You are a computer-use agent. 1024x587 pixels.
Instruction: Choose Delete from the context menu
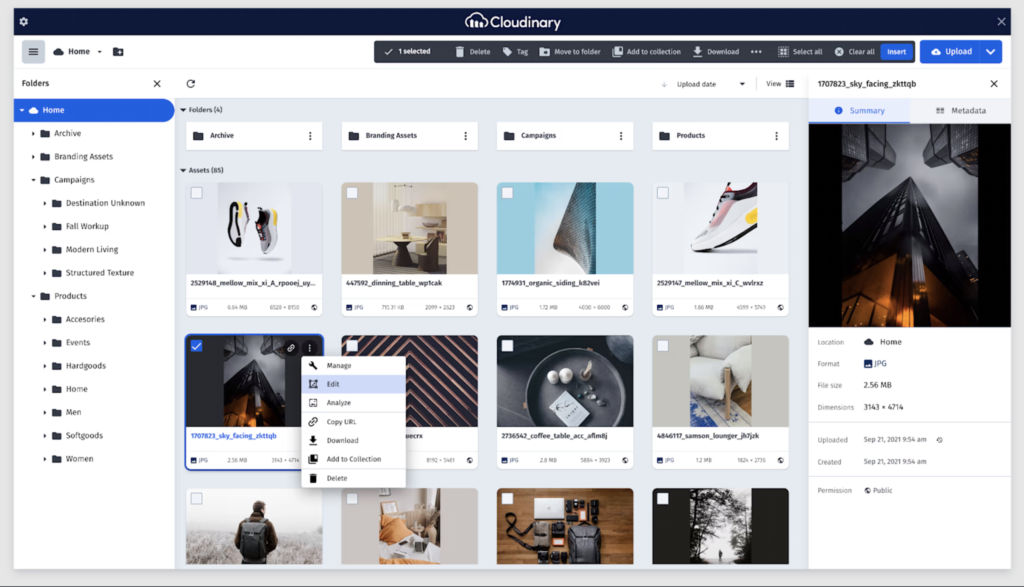353,478
